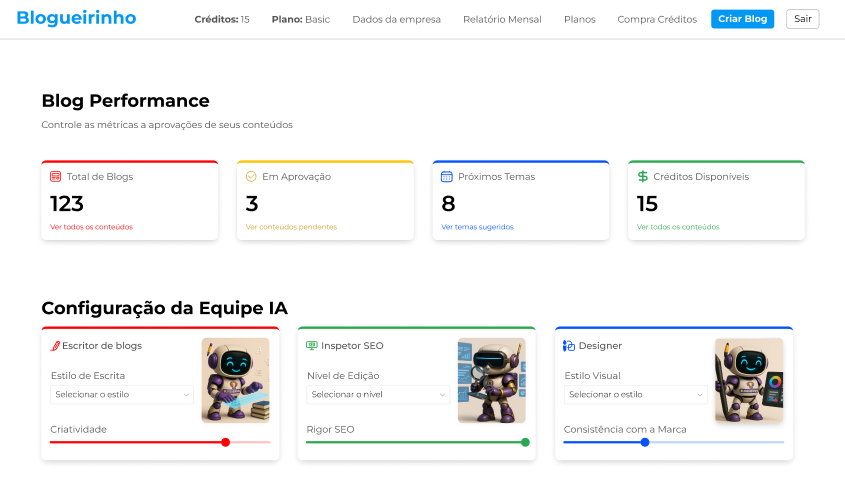The image size is (845, 490).
Task: Open the Estilo Visual dropdown
Action: [x=635, y=395]
